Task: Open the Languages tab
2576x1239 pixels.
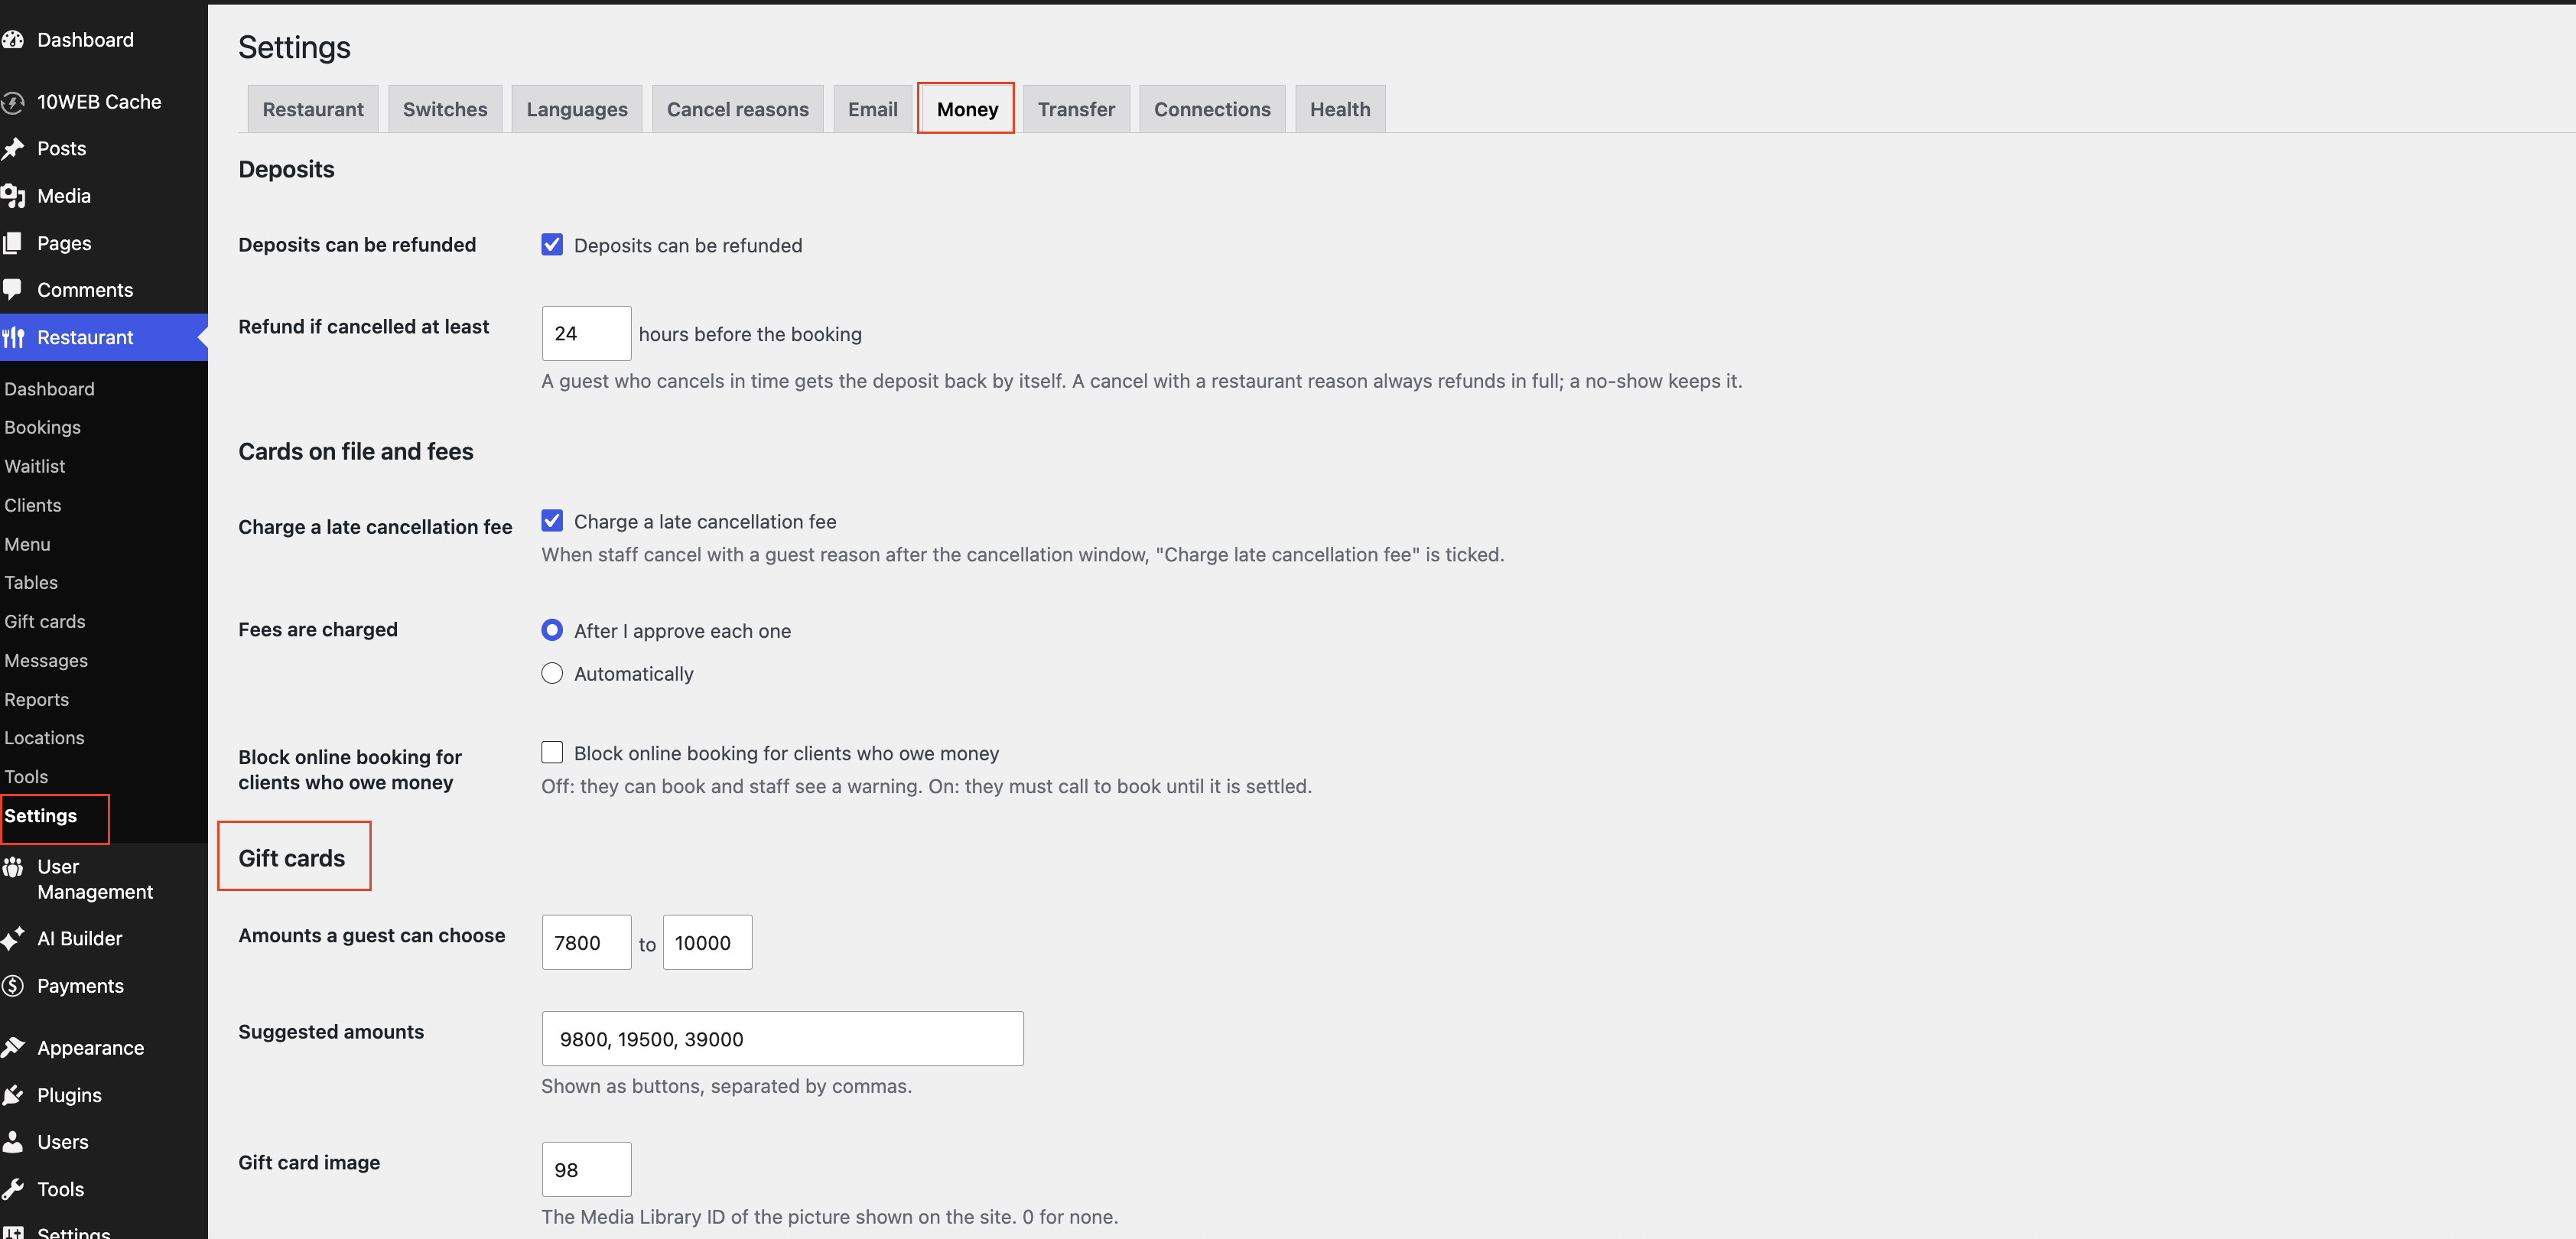Action: pos(577,109)
